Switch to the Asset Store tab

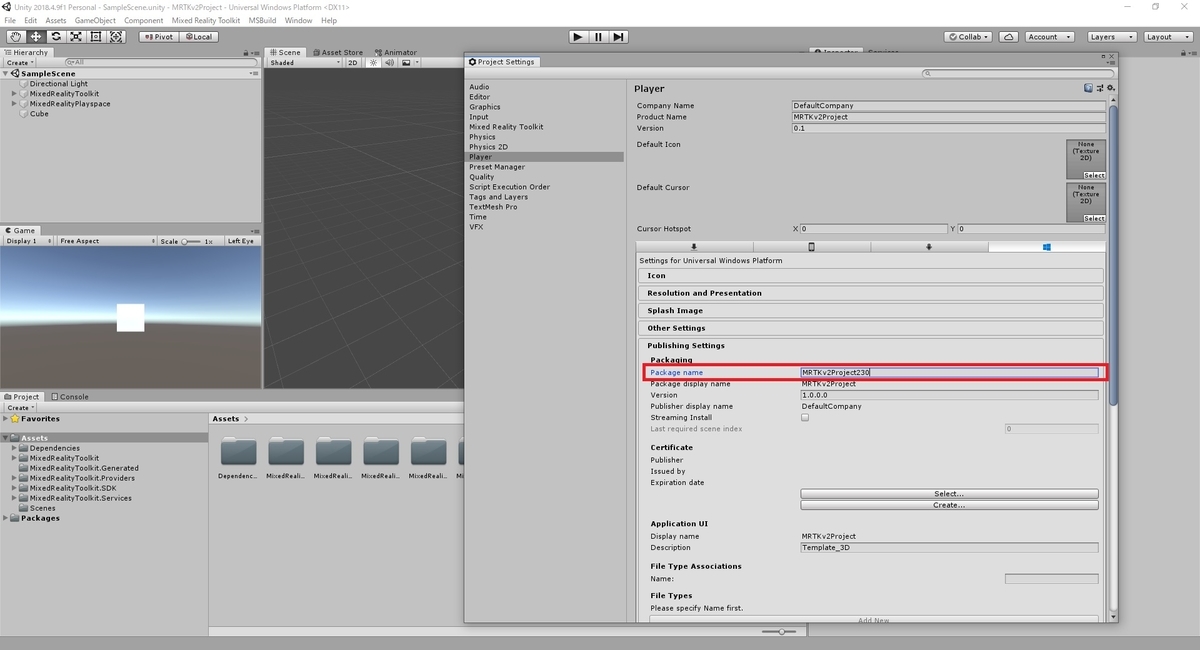tap(339, 52)
